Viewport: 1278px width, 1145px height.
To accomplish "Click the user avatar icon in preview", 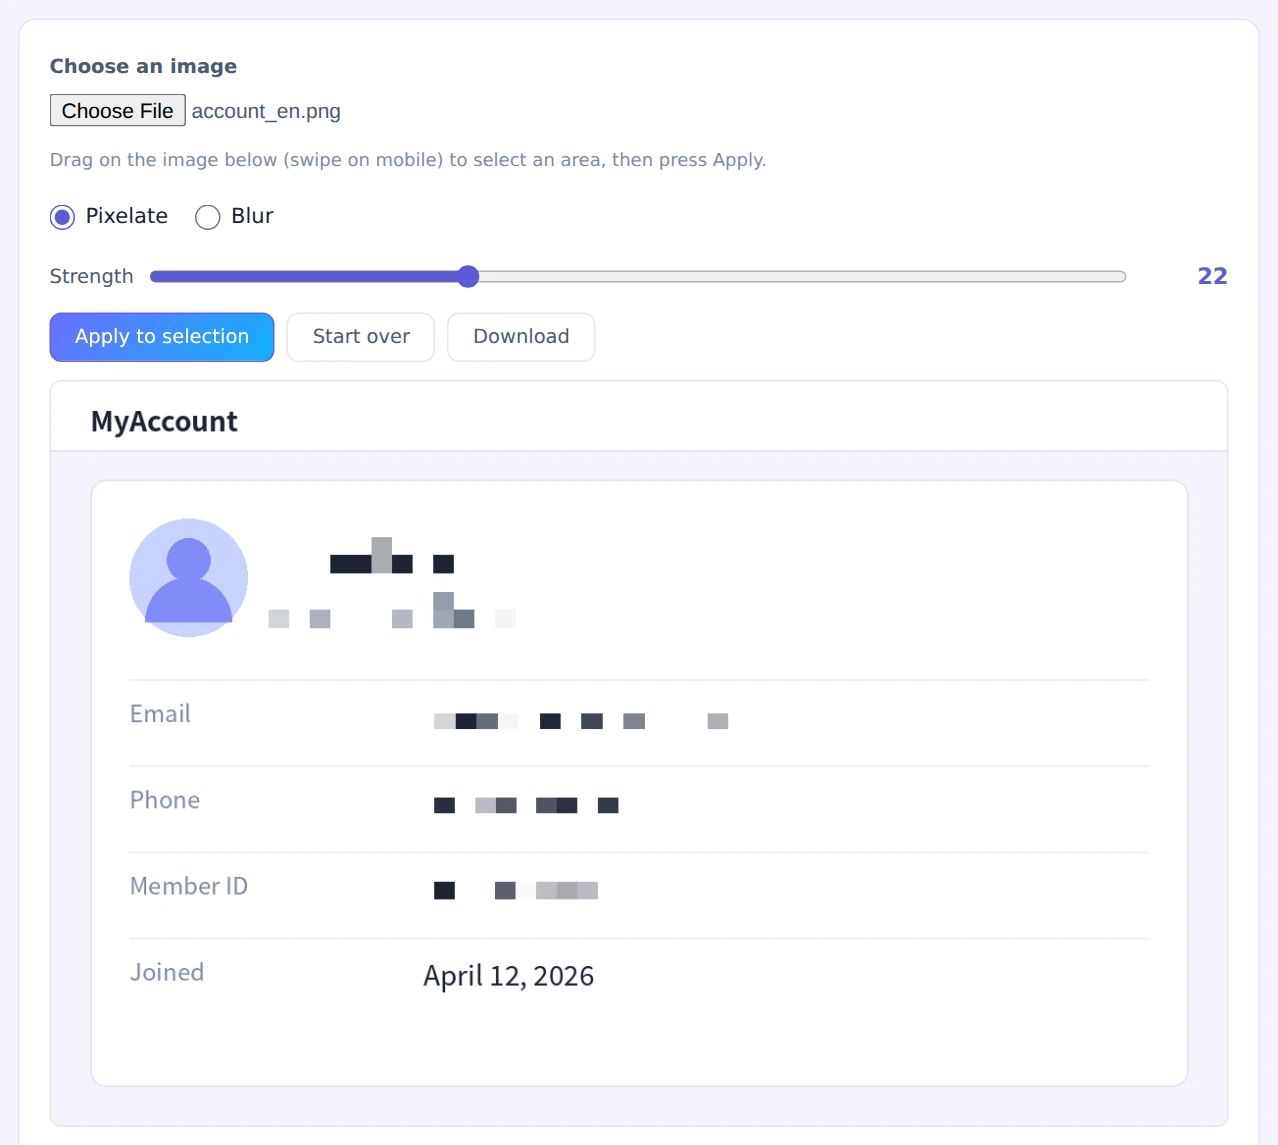I will click(189, 577).
